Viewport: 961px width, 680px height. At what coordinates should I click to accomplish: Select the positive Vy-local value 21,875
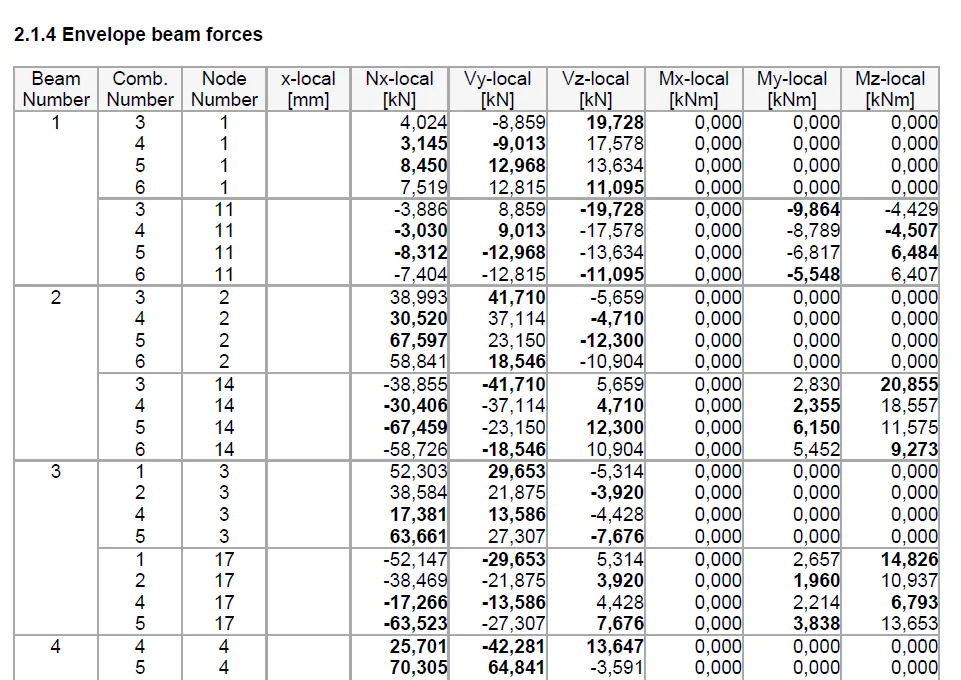pyautogui.click(x=517, y=493)
